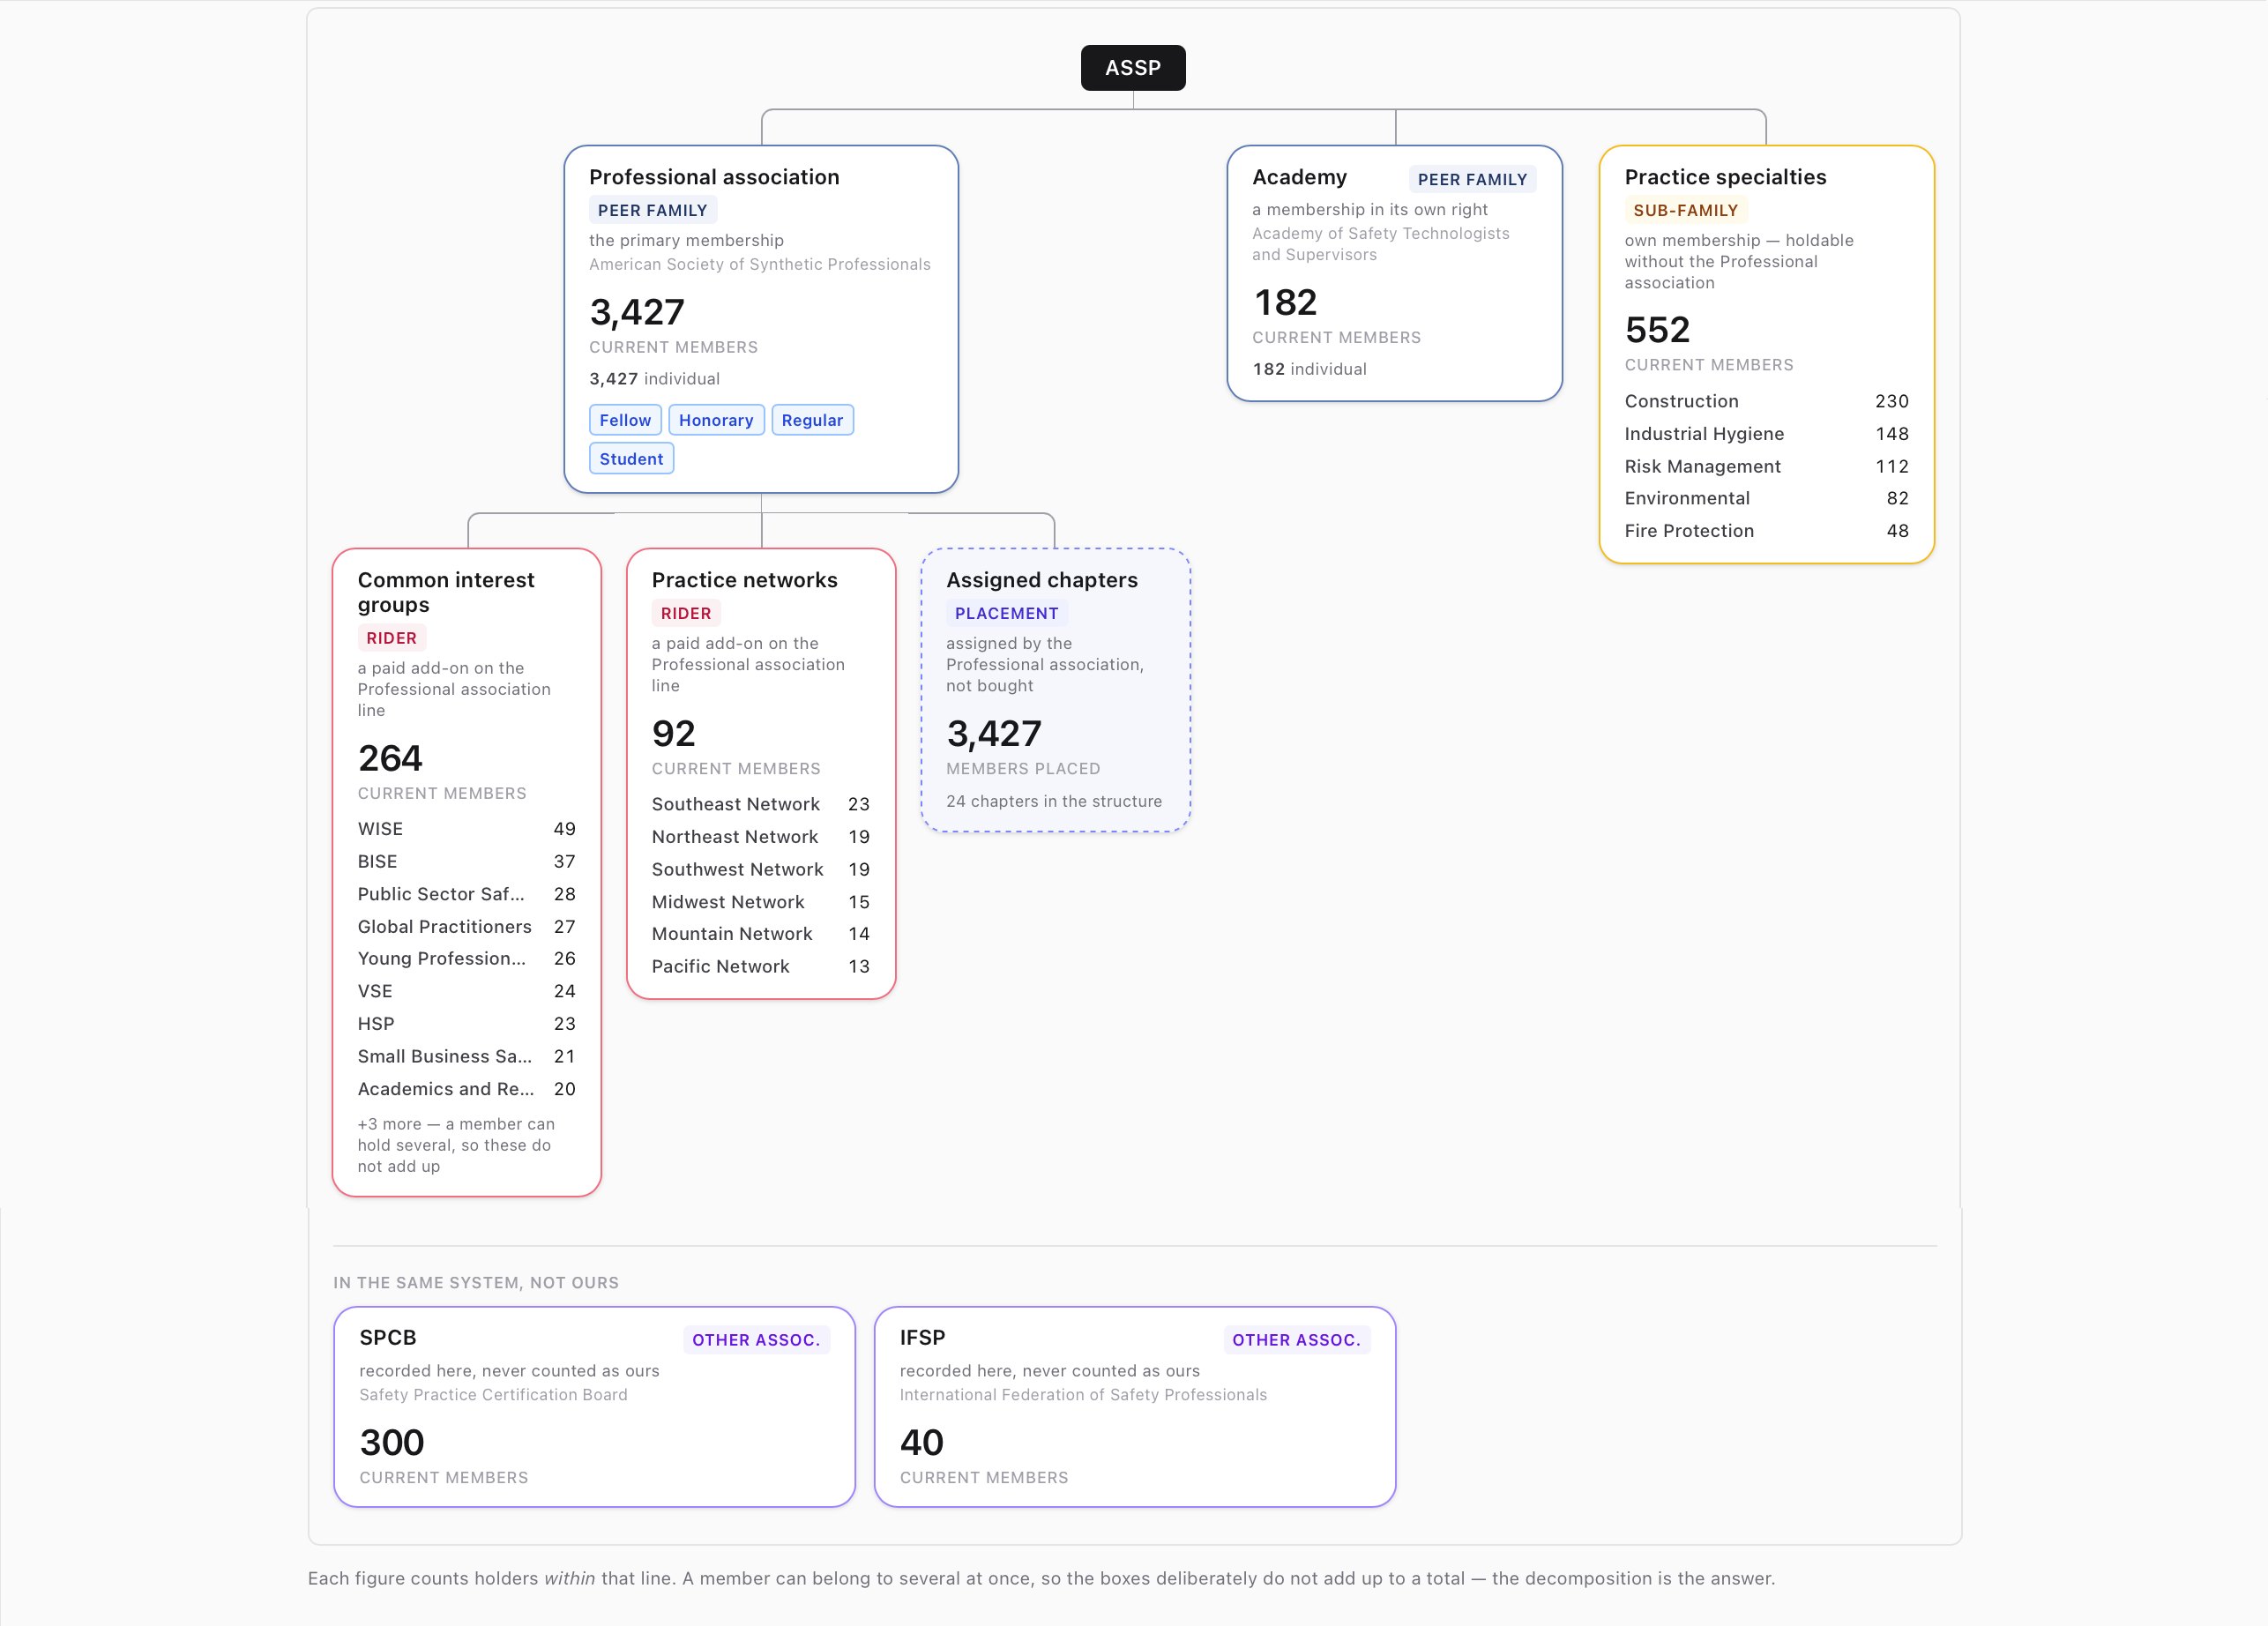Viewport: 2268px width, 1626px height.
Task: Open the Assigned chapters placement card
Action: (x=1055, y=690)
